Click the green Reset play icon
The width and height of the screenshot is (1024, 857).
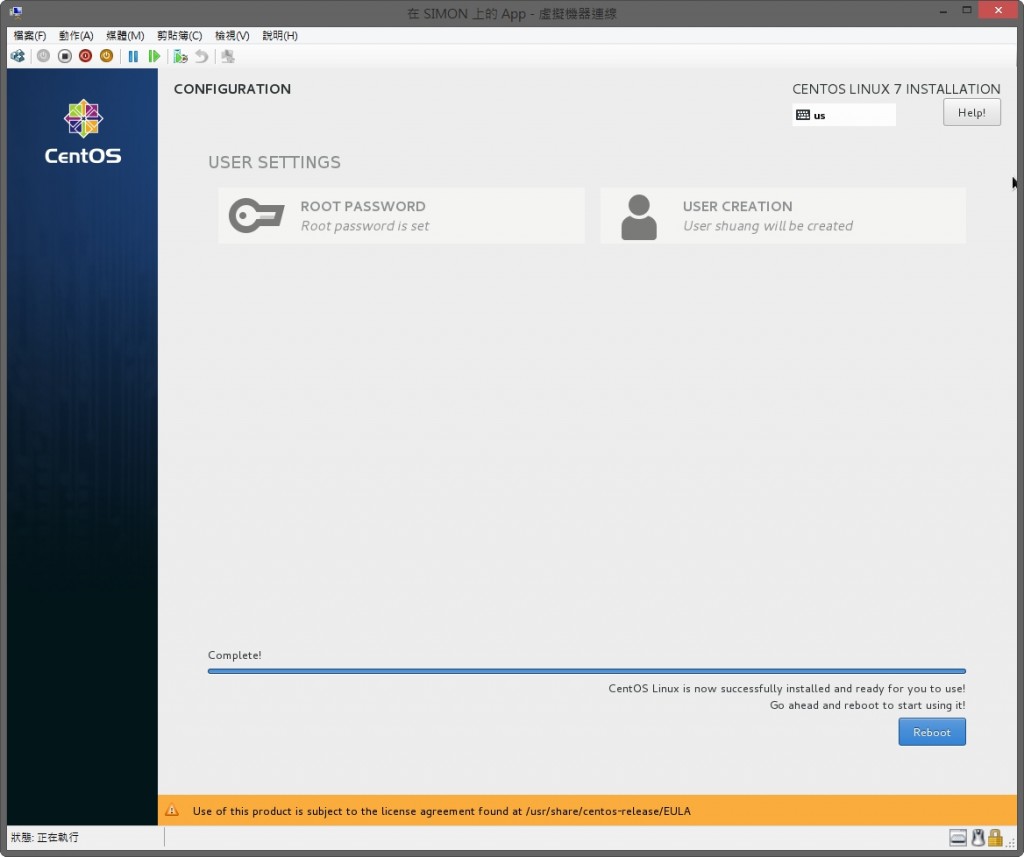pyautogui.click(x=154, y=56)
